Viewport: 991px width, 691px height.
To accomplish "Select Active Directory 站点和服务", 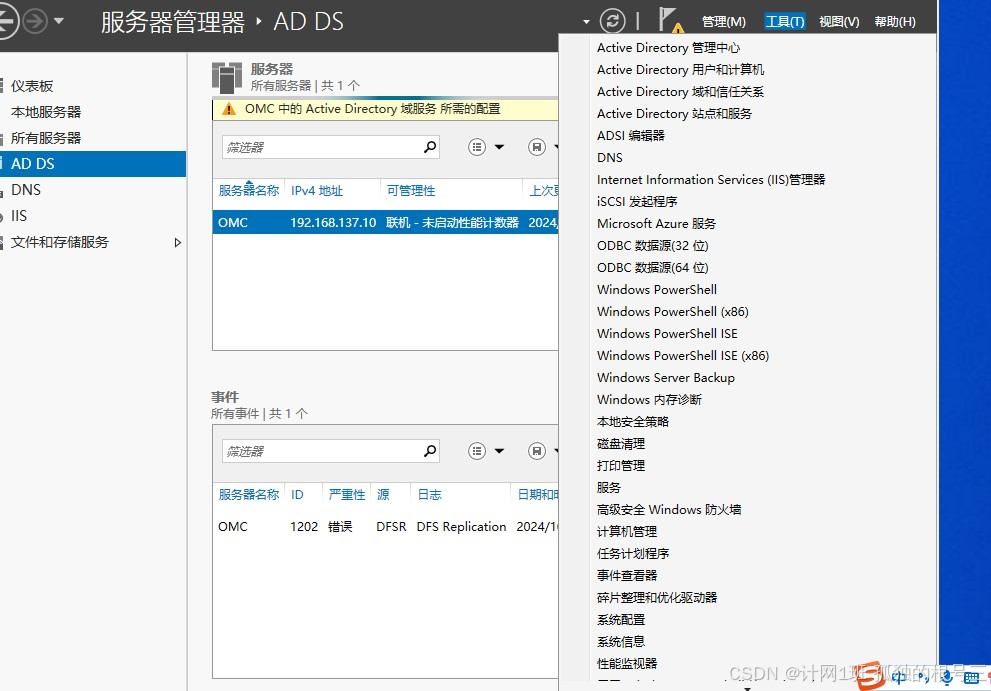I will (x=674, y=114).
